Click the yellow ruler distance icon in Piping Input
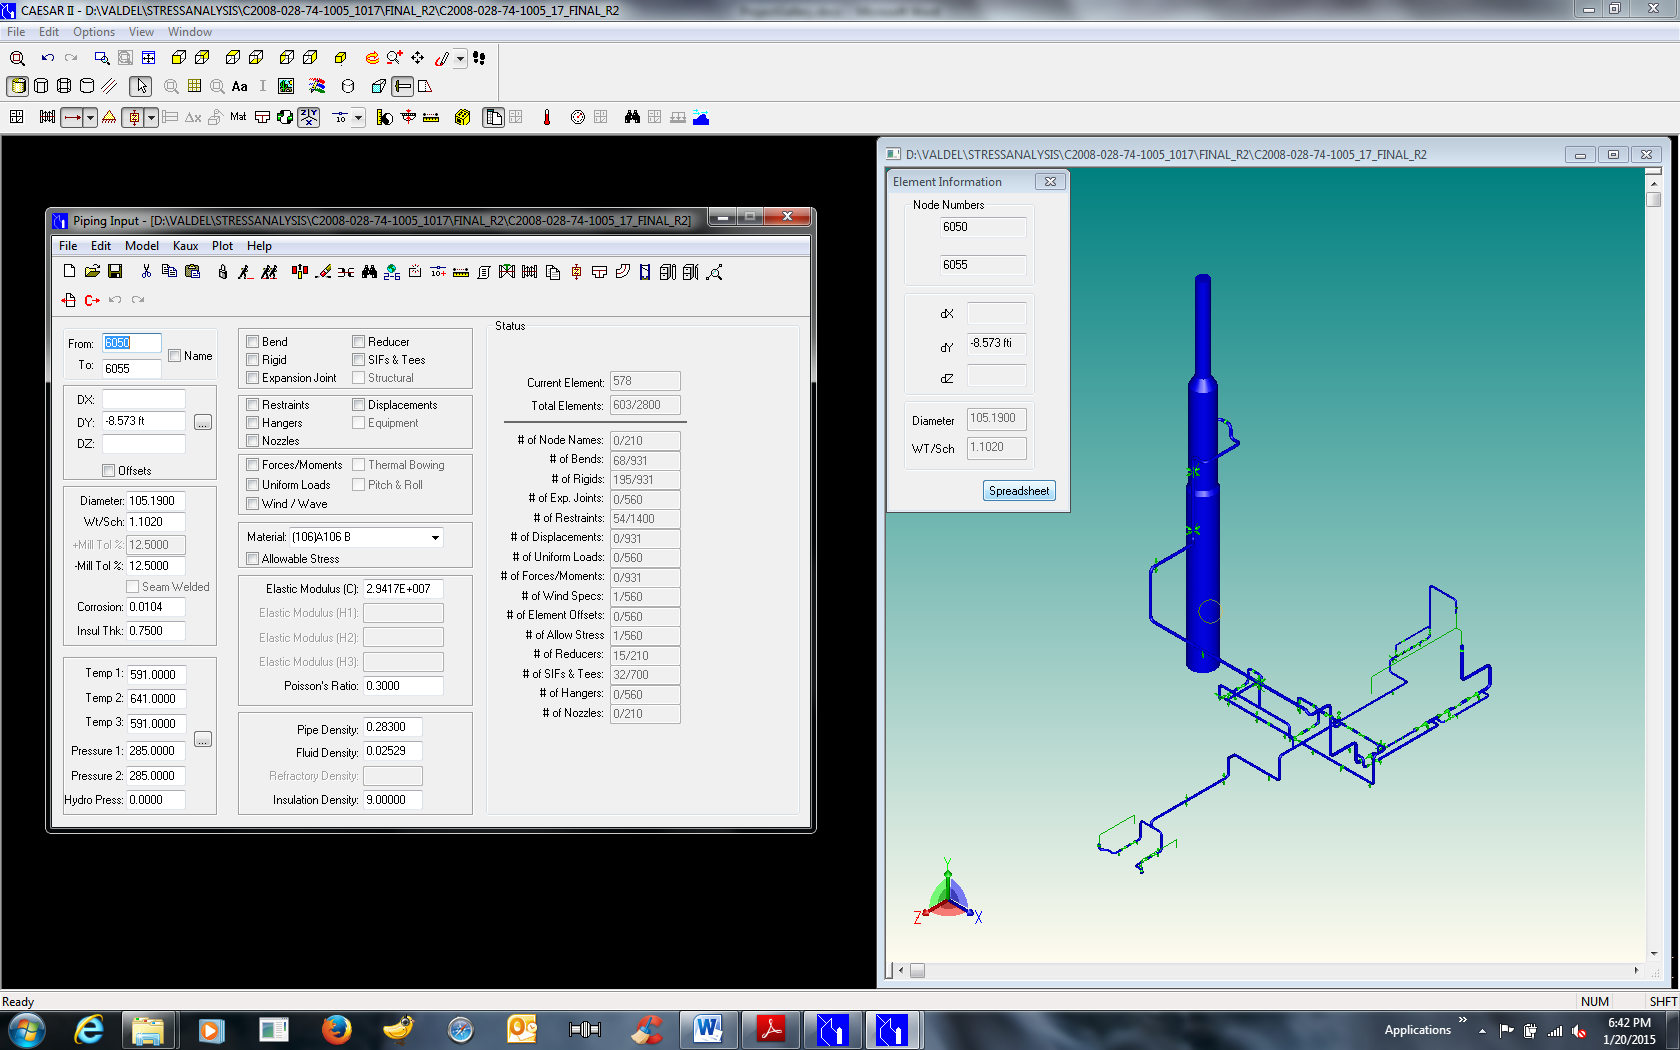Viewport: 1680px width, 1050px height. pos(461,271)
